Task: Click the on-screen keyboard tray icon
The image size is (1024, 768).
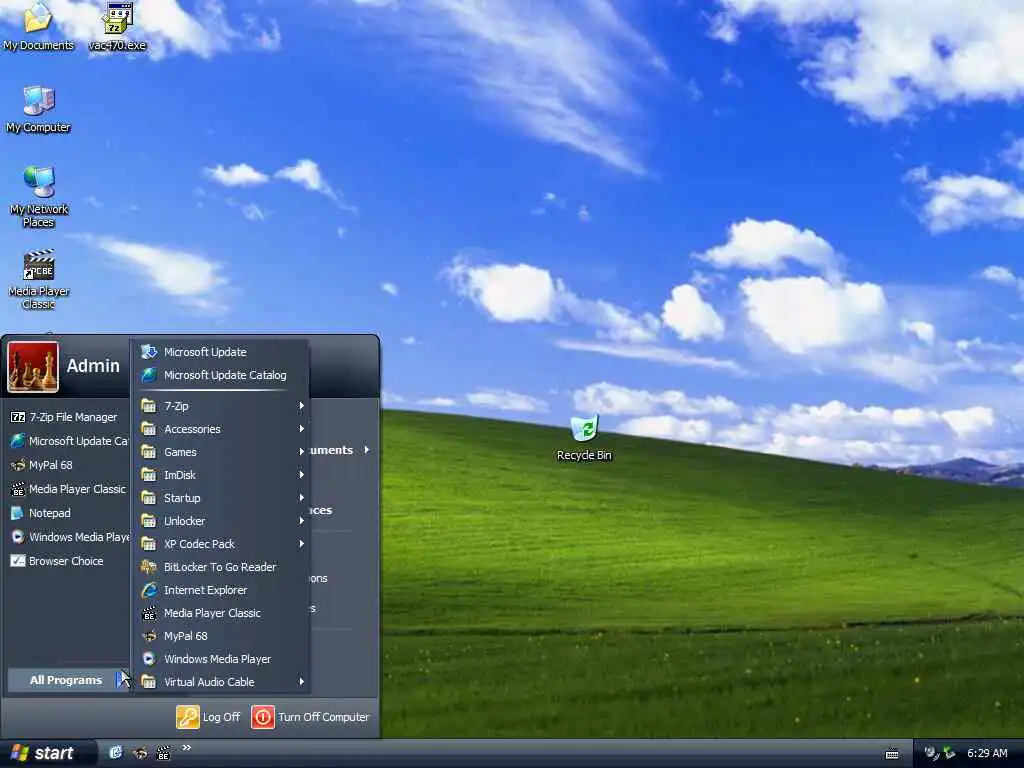Action: click(x=891, y=754)
